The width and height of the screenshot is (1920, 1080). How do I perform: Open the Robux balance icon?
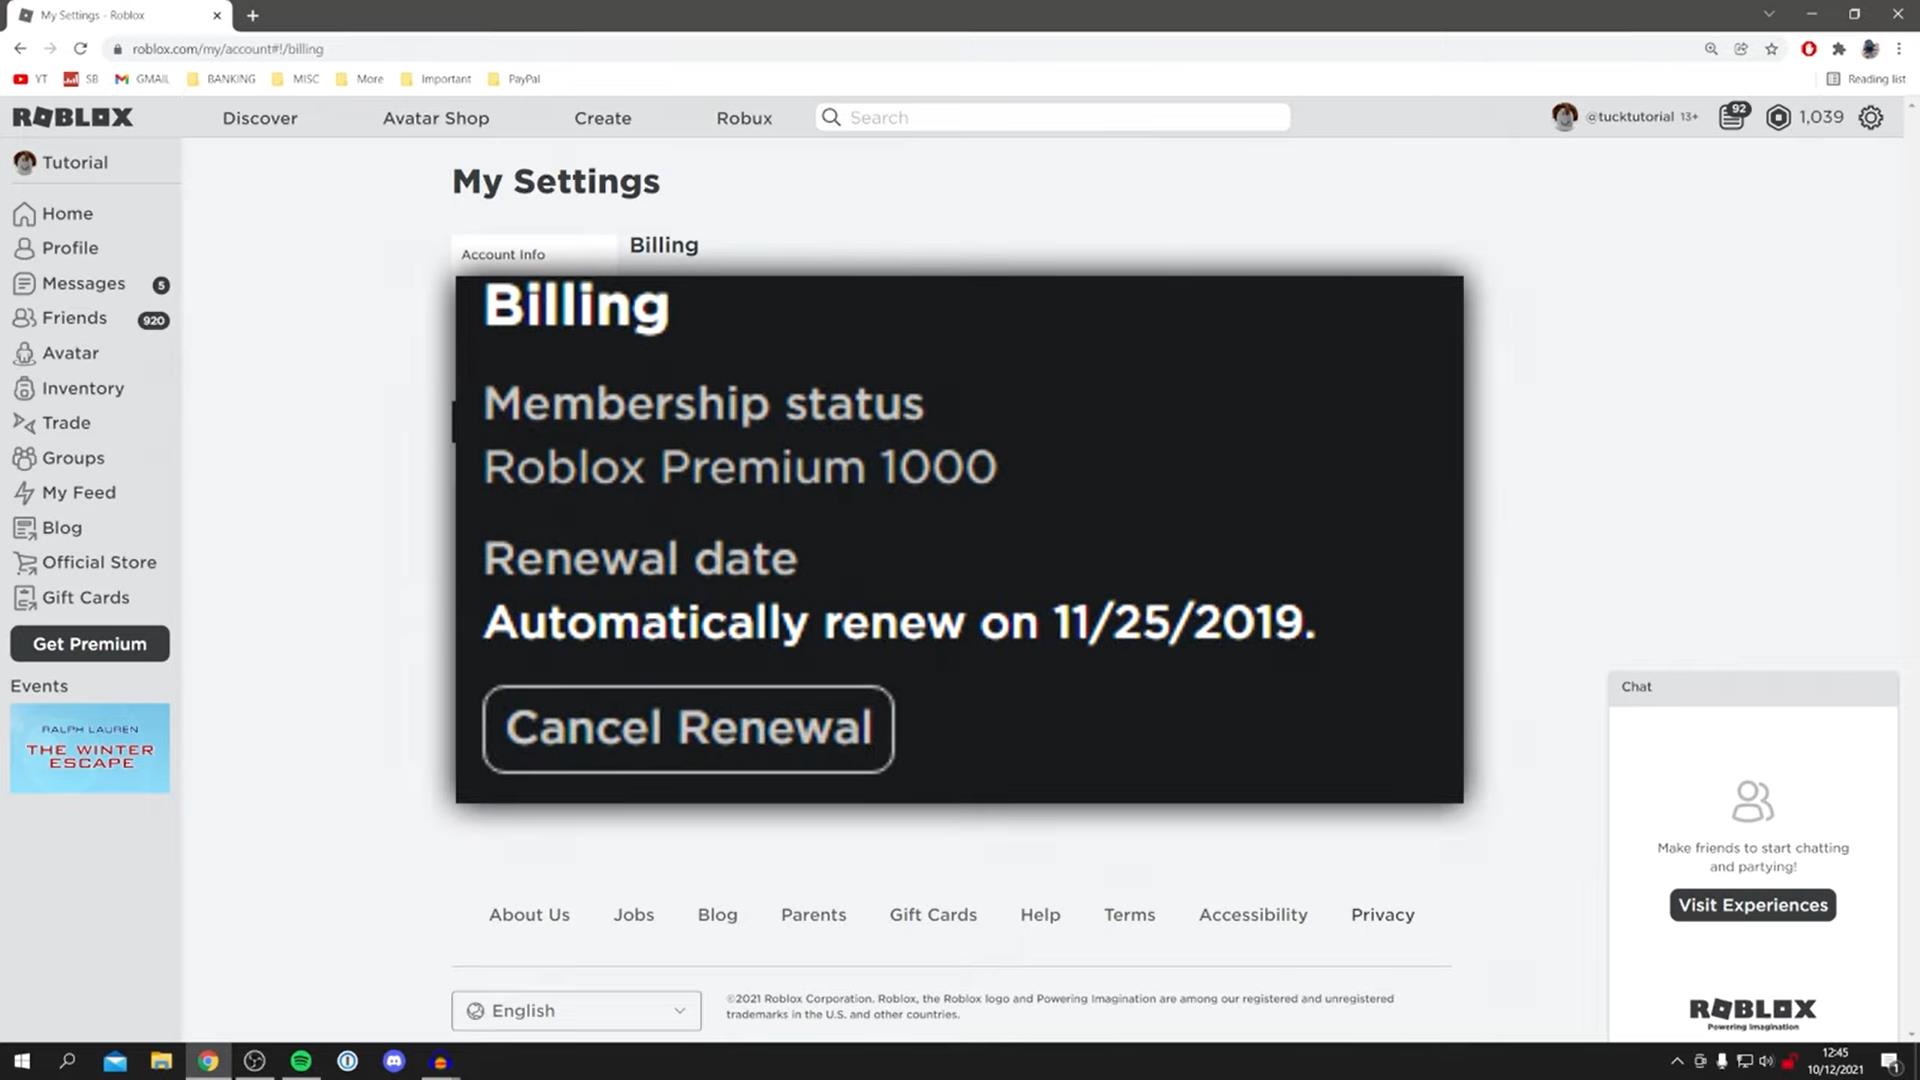point(1778,117)
